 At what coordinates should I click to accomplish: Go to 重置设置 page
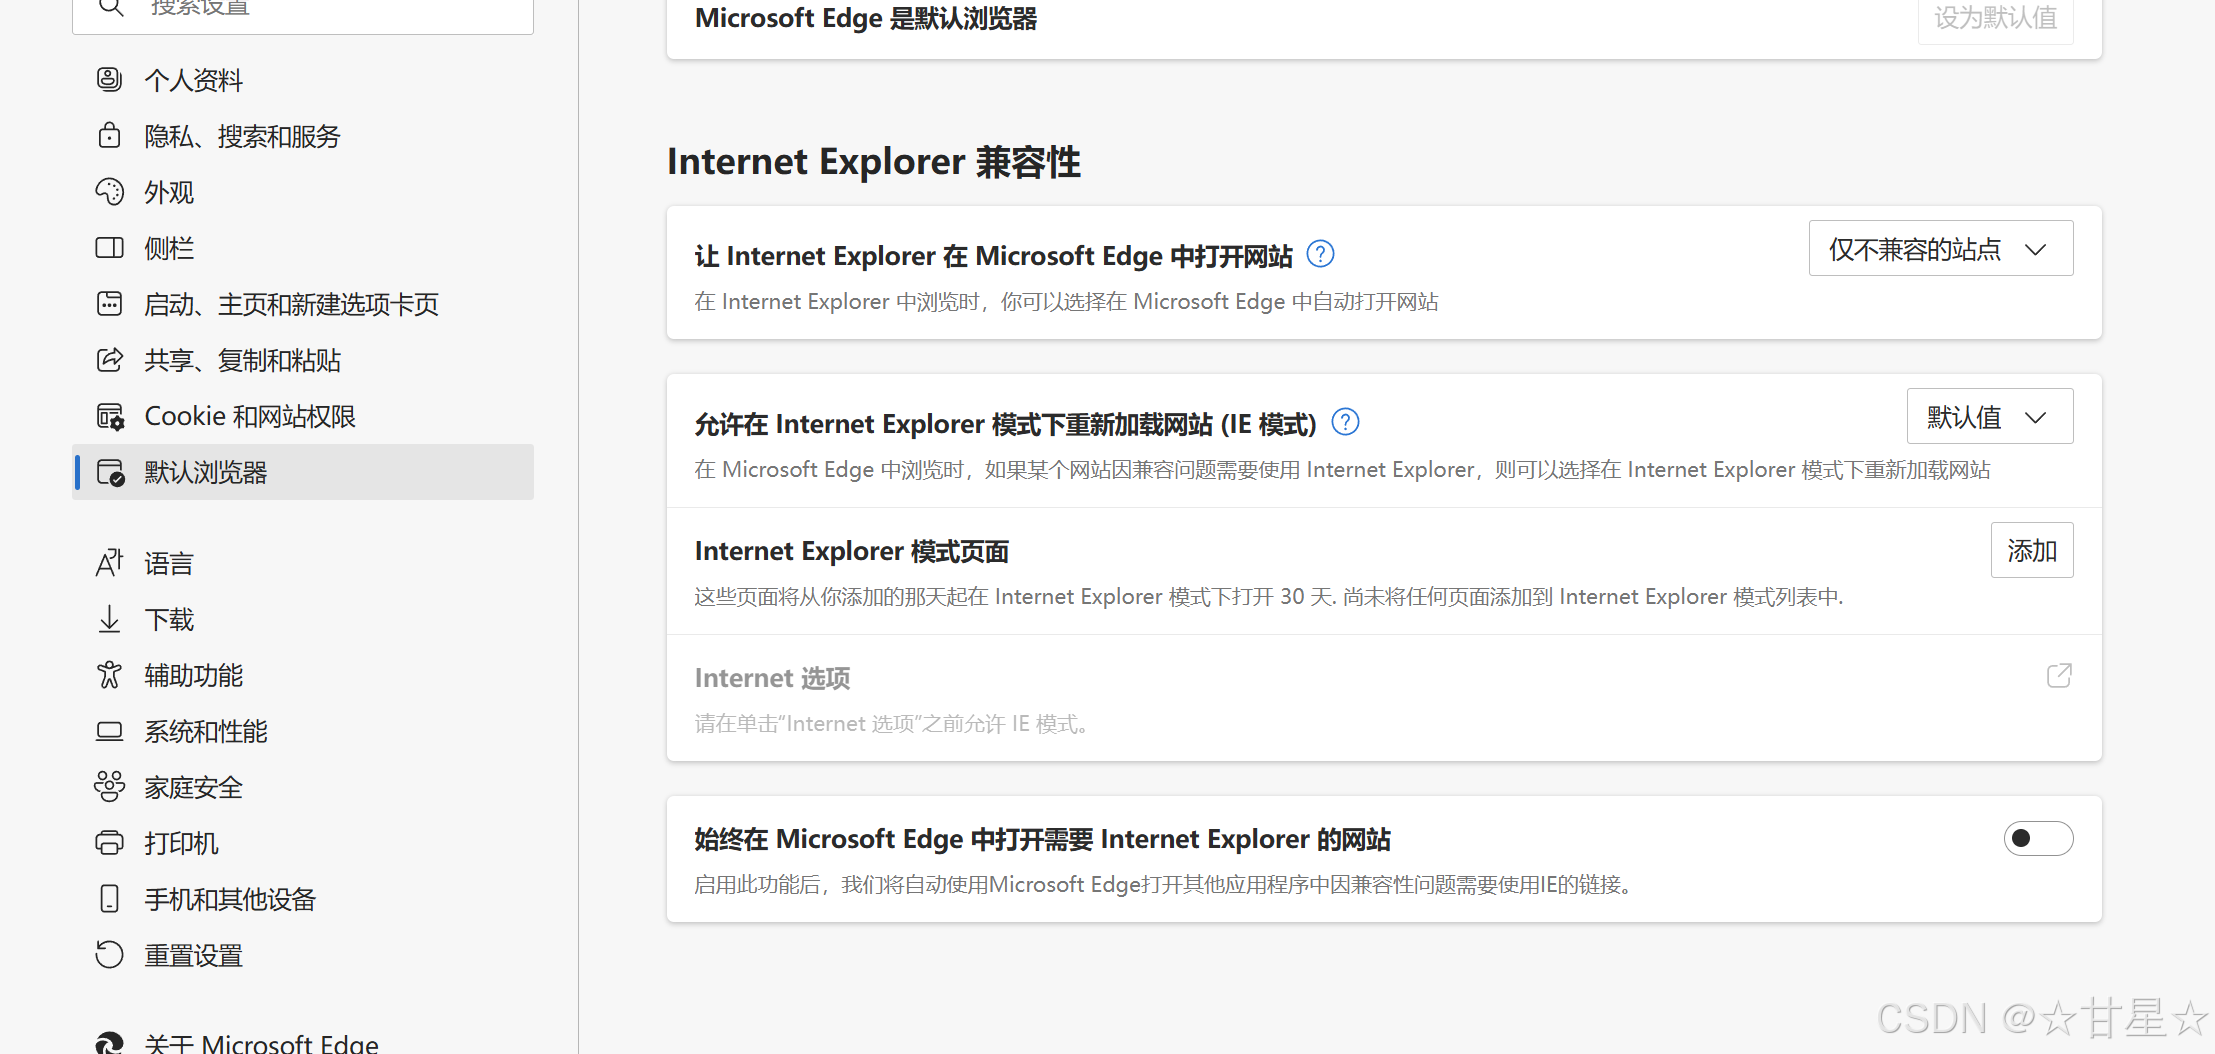click(303, 955)
